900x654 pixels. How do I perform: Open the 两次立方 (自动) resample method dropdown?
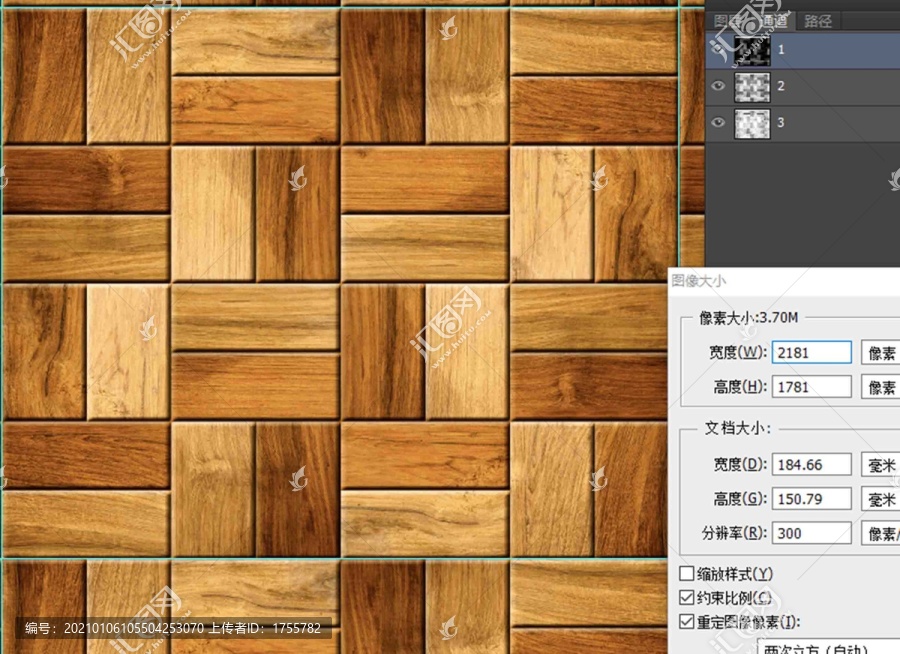tap(828, 647)
